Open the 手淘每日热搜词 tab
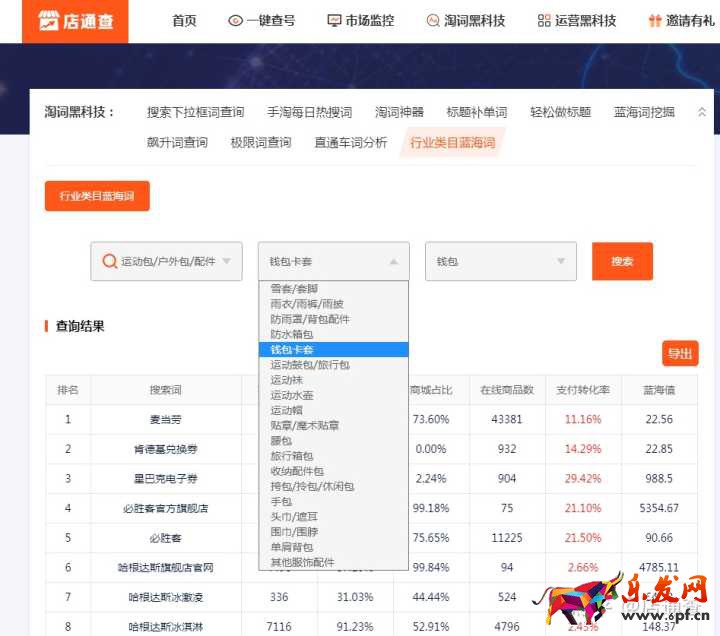 pyautogui.click(x=309, y=113)
